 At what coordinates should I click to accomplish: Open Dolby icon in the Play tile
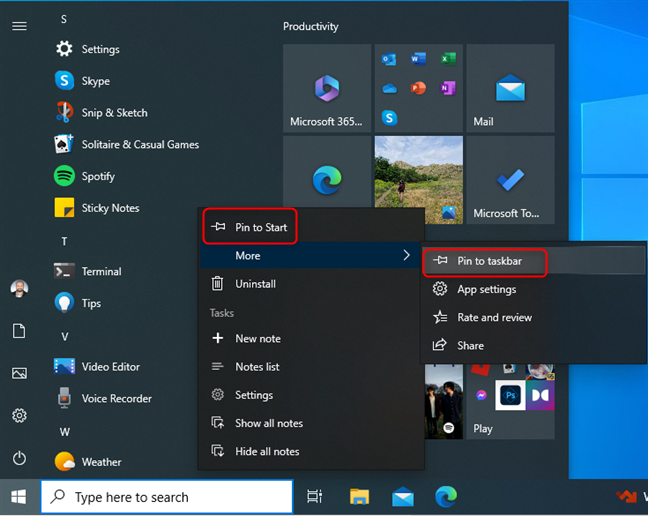(x=540, y=395)
